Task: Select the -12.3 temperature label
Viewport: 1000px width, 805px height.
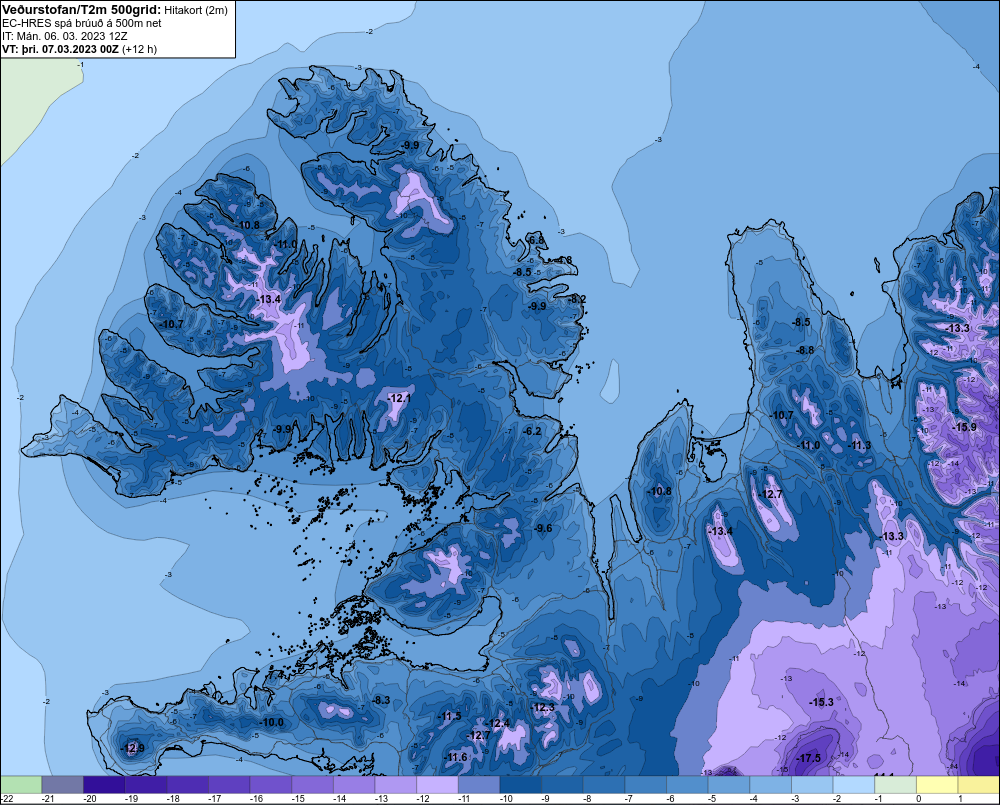Action: 543,707
